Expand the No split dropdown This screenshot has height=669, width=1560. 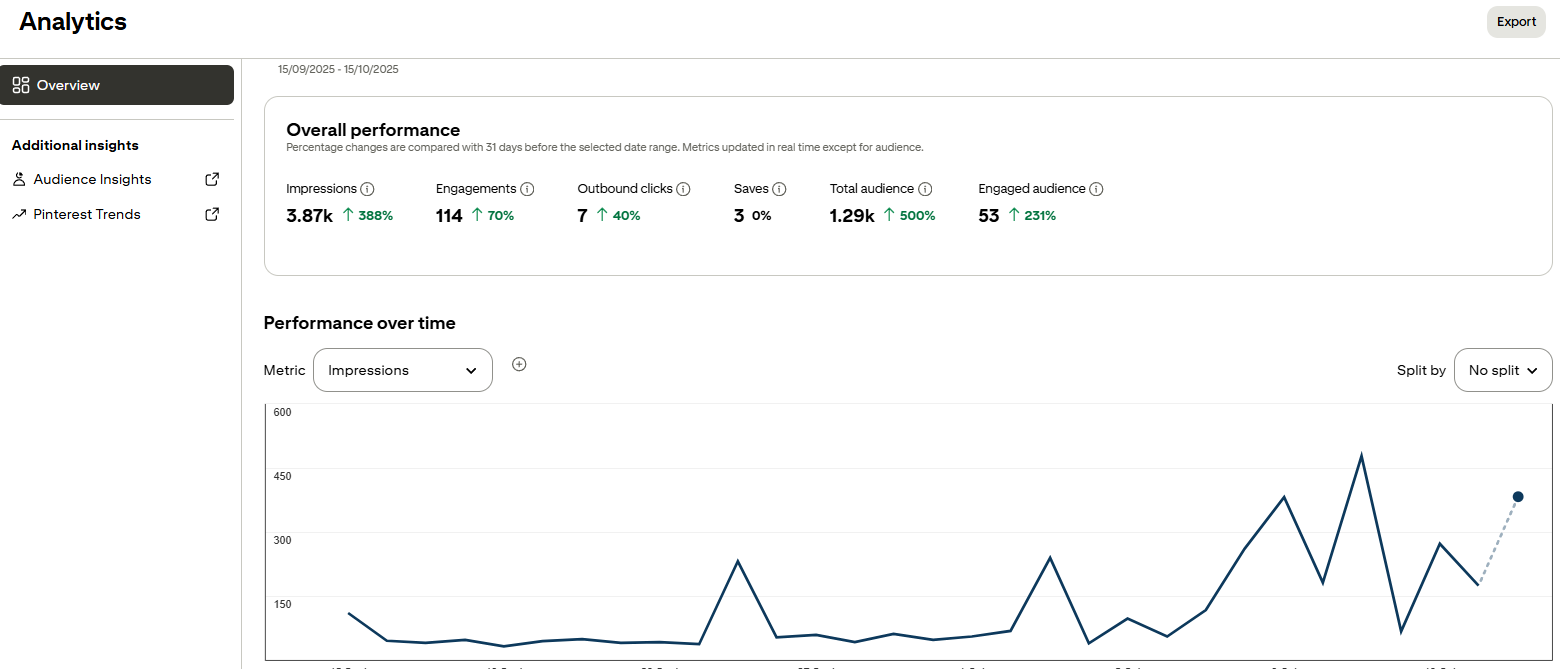(x=1502, y=370)
